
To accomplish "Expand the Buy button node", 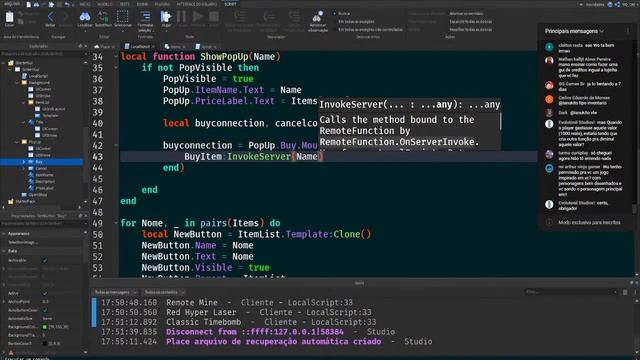I will pyautogui.click(x=24, y=162).
